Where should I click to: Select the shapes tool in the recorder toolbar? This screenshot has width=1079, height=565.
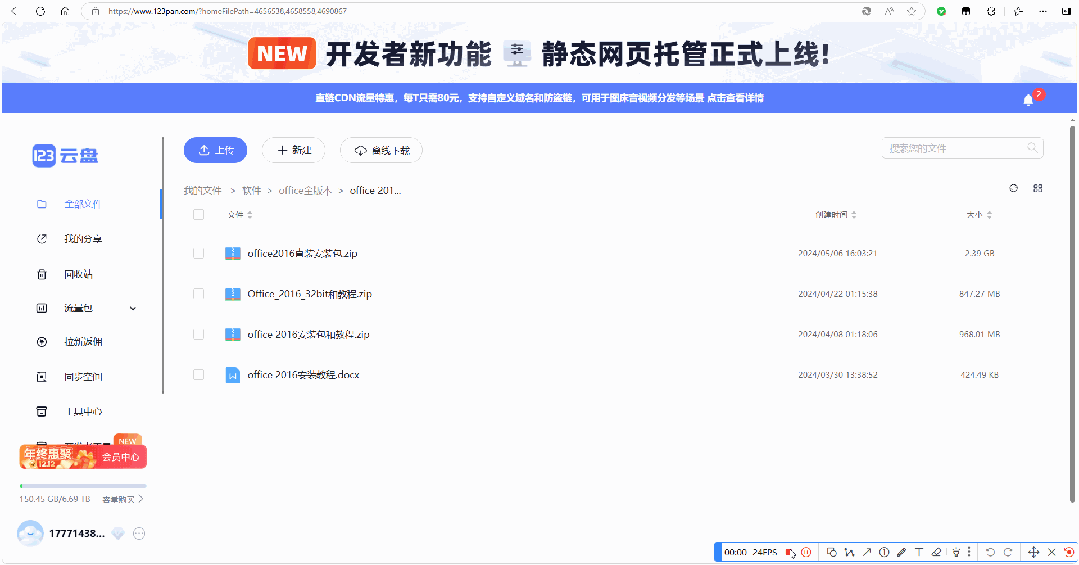tap(831, 552)
